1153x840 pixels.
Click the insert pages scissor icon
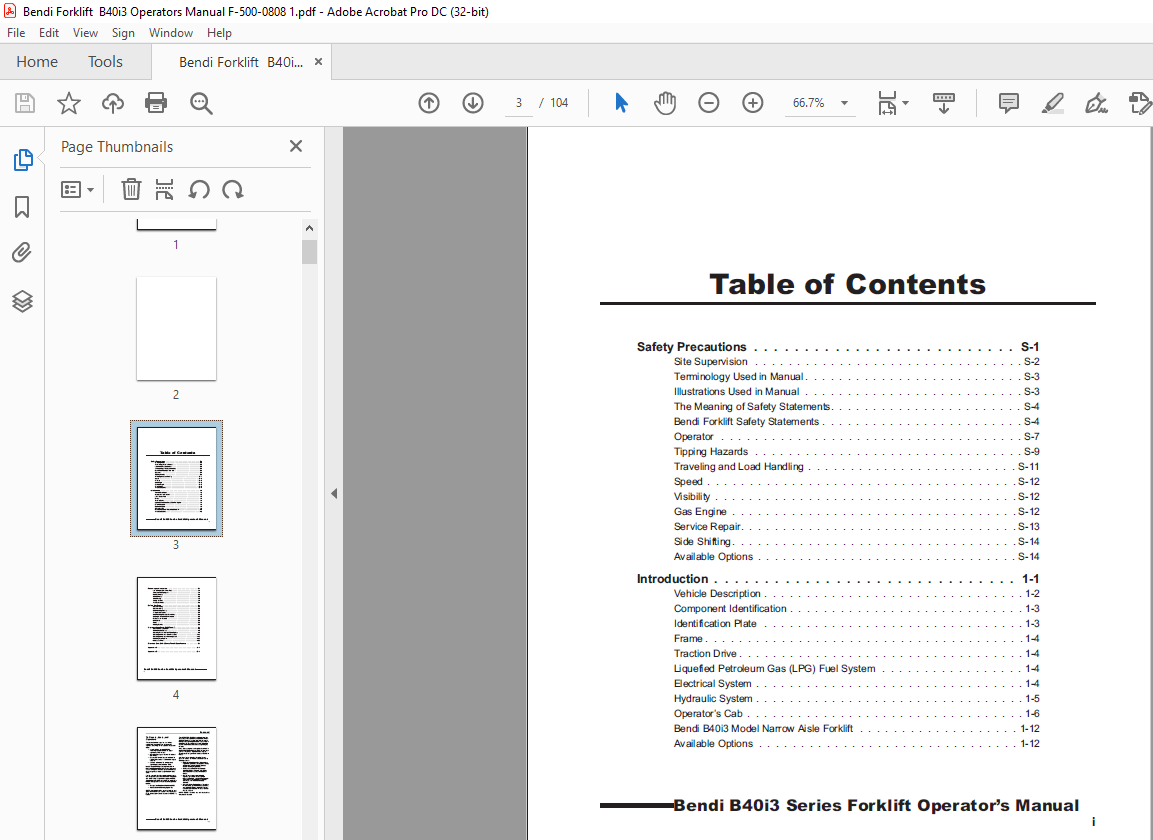pyautogui.click(x=165, y=190)
